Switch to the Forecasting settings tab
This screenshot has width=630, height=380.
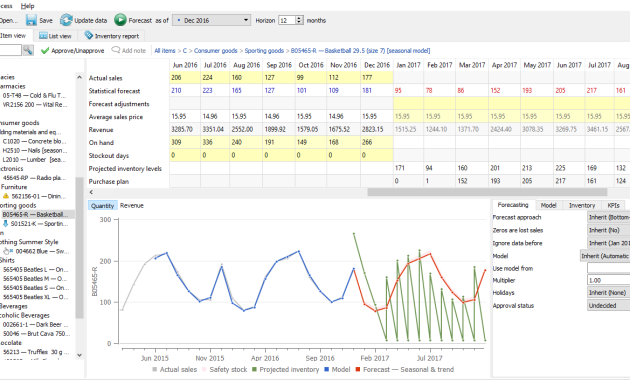[x=513, y=205]
